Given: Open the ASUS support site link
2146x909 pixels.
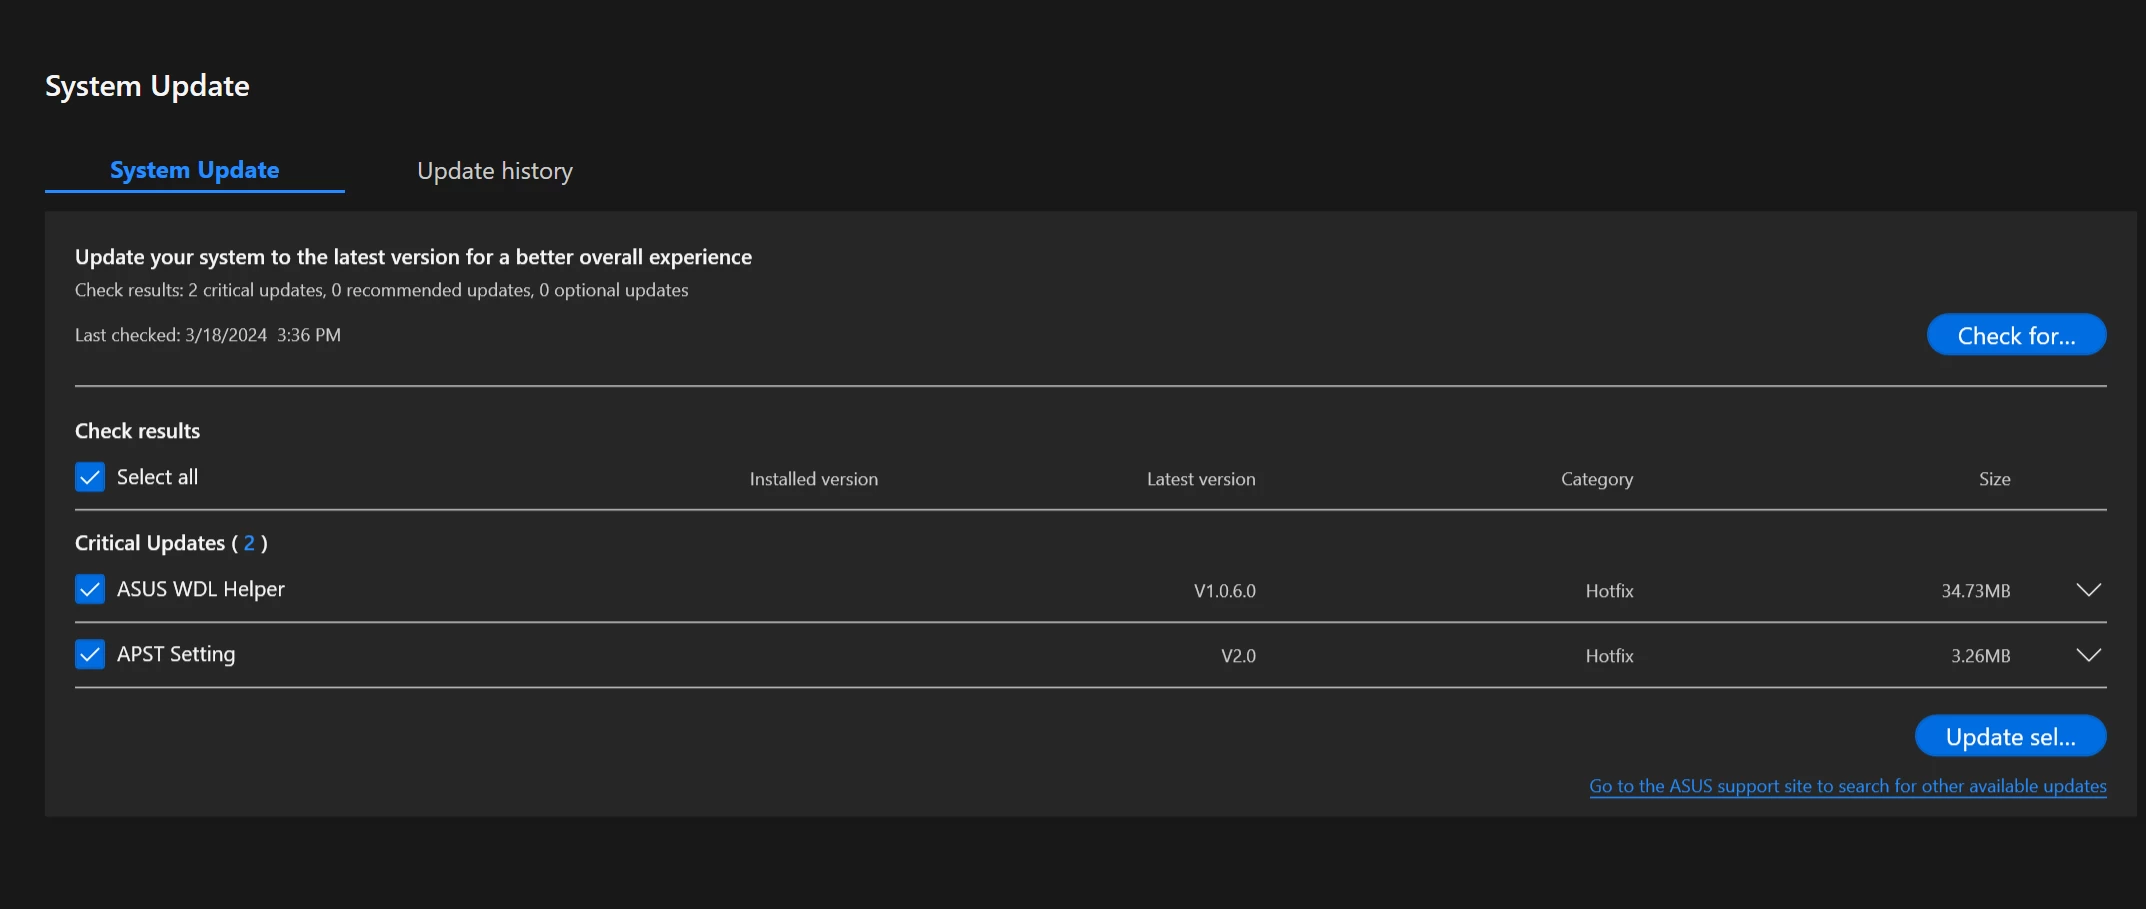Looking at the screenshot, I should coord(1847,786).
